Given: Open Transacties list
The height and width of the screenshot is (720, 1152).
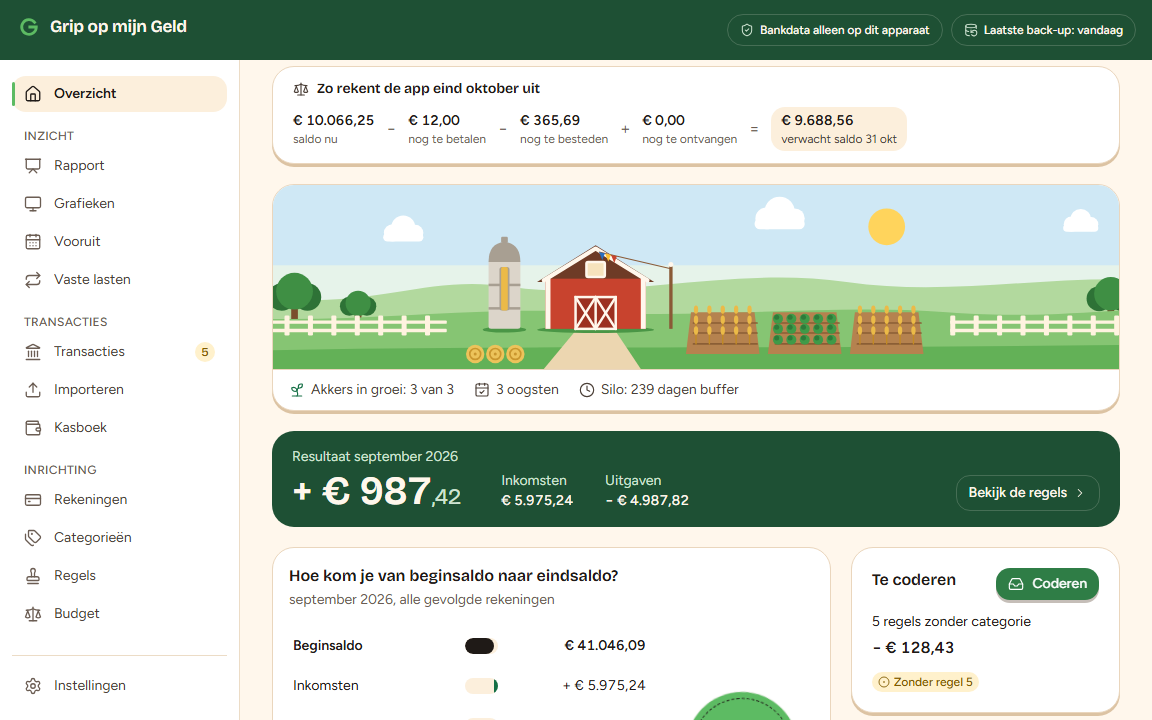Looking at the screenshot, I should pyautogui.click(x=120, y=352).
